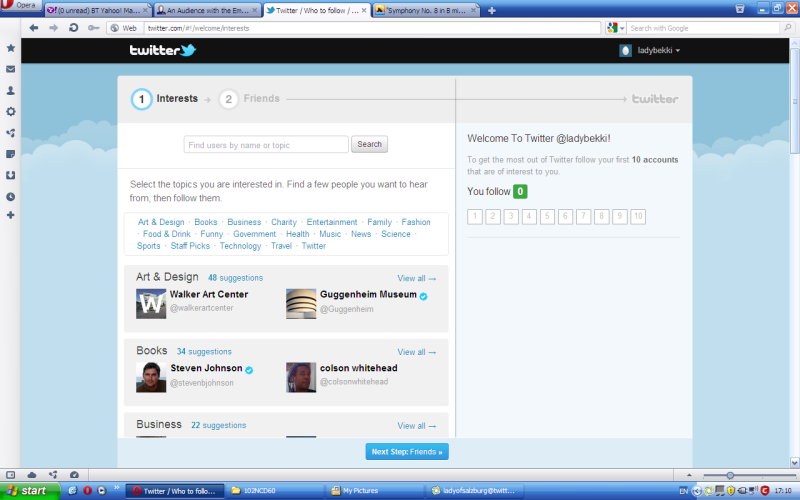Open the Widgets gear panel in sidebar
This screenshot has width=800, height=500.
point(10,111)
